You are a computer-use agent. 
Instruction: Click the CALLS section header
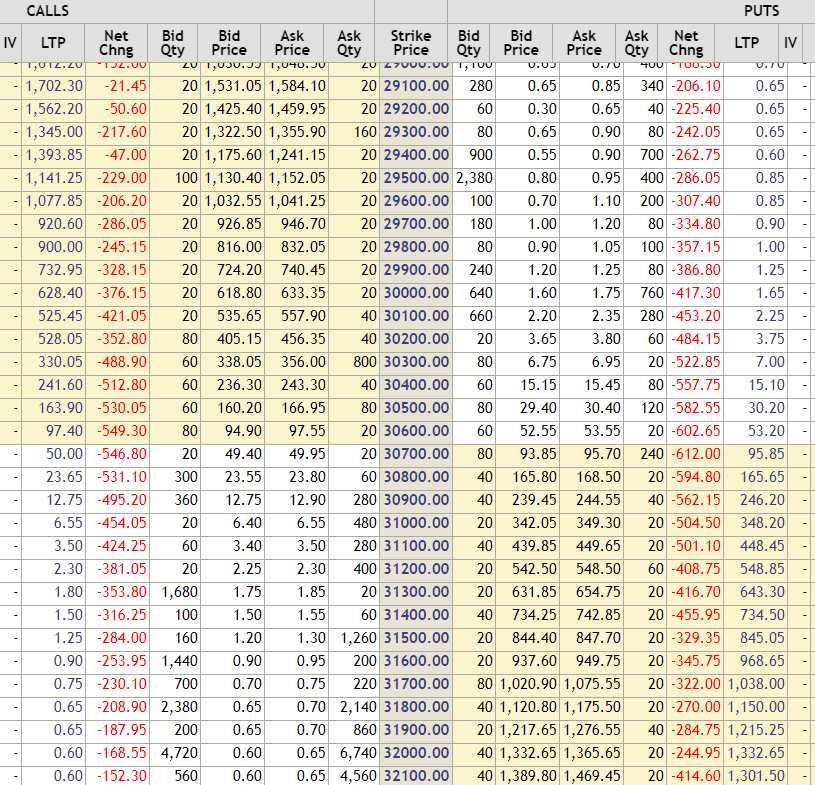click(x=47, y=11)
